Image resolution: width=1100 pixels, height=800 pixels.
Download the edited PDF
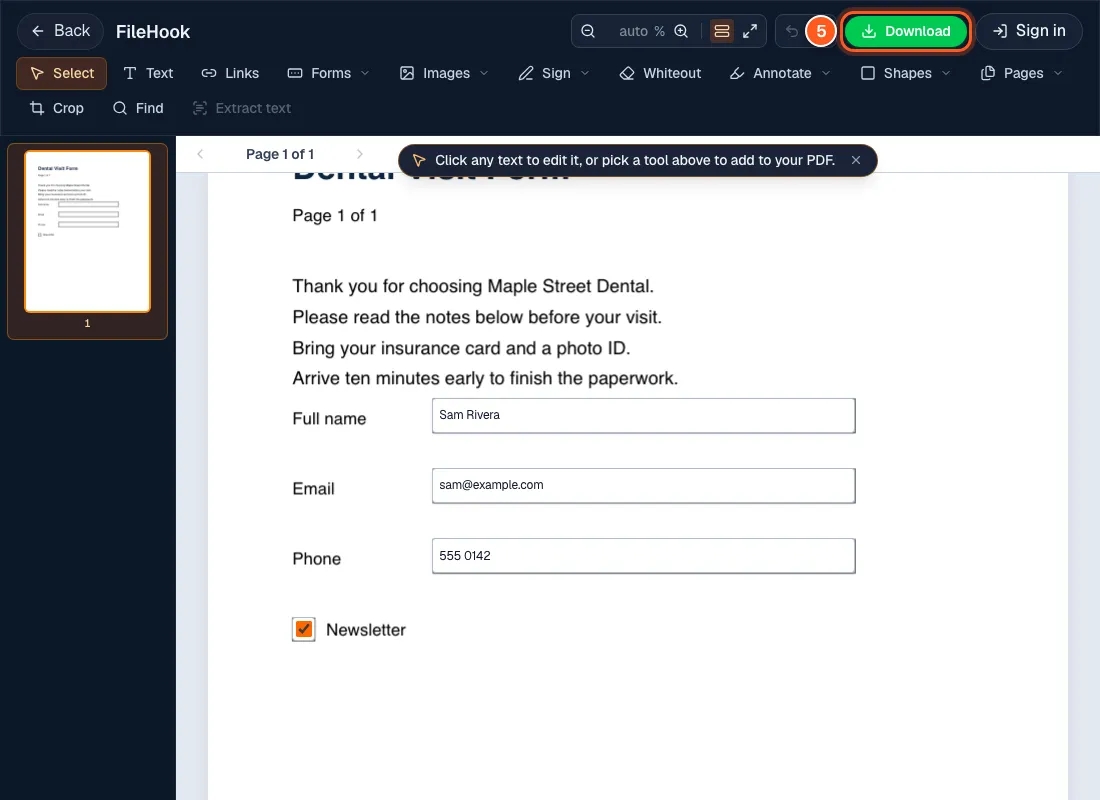pos(906,32)
